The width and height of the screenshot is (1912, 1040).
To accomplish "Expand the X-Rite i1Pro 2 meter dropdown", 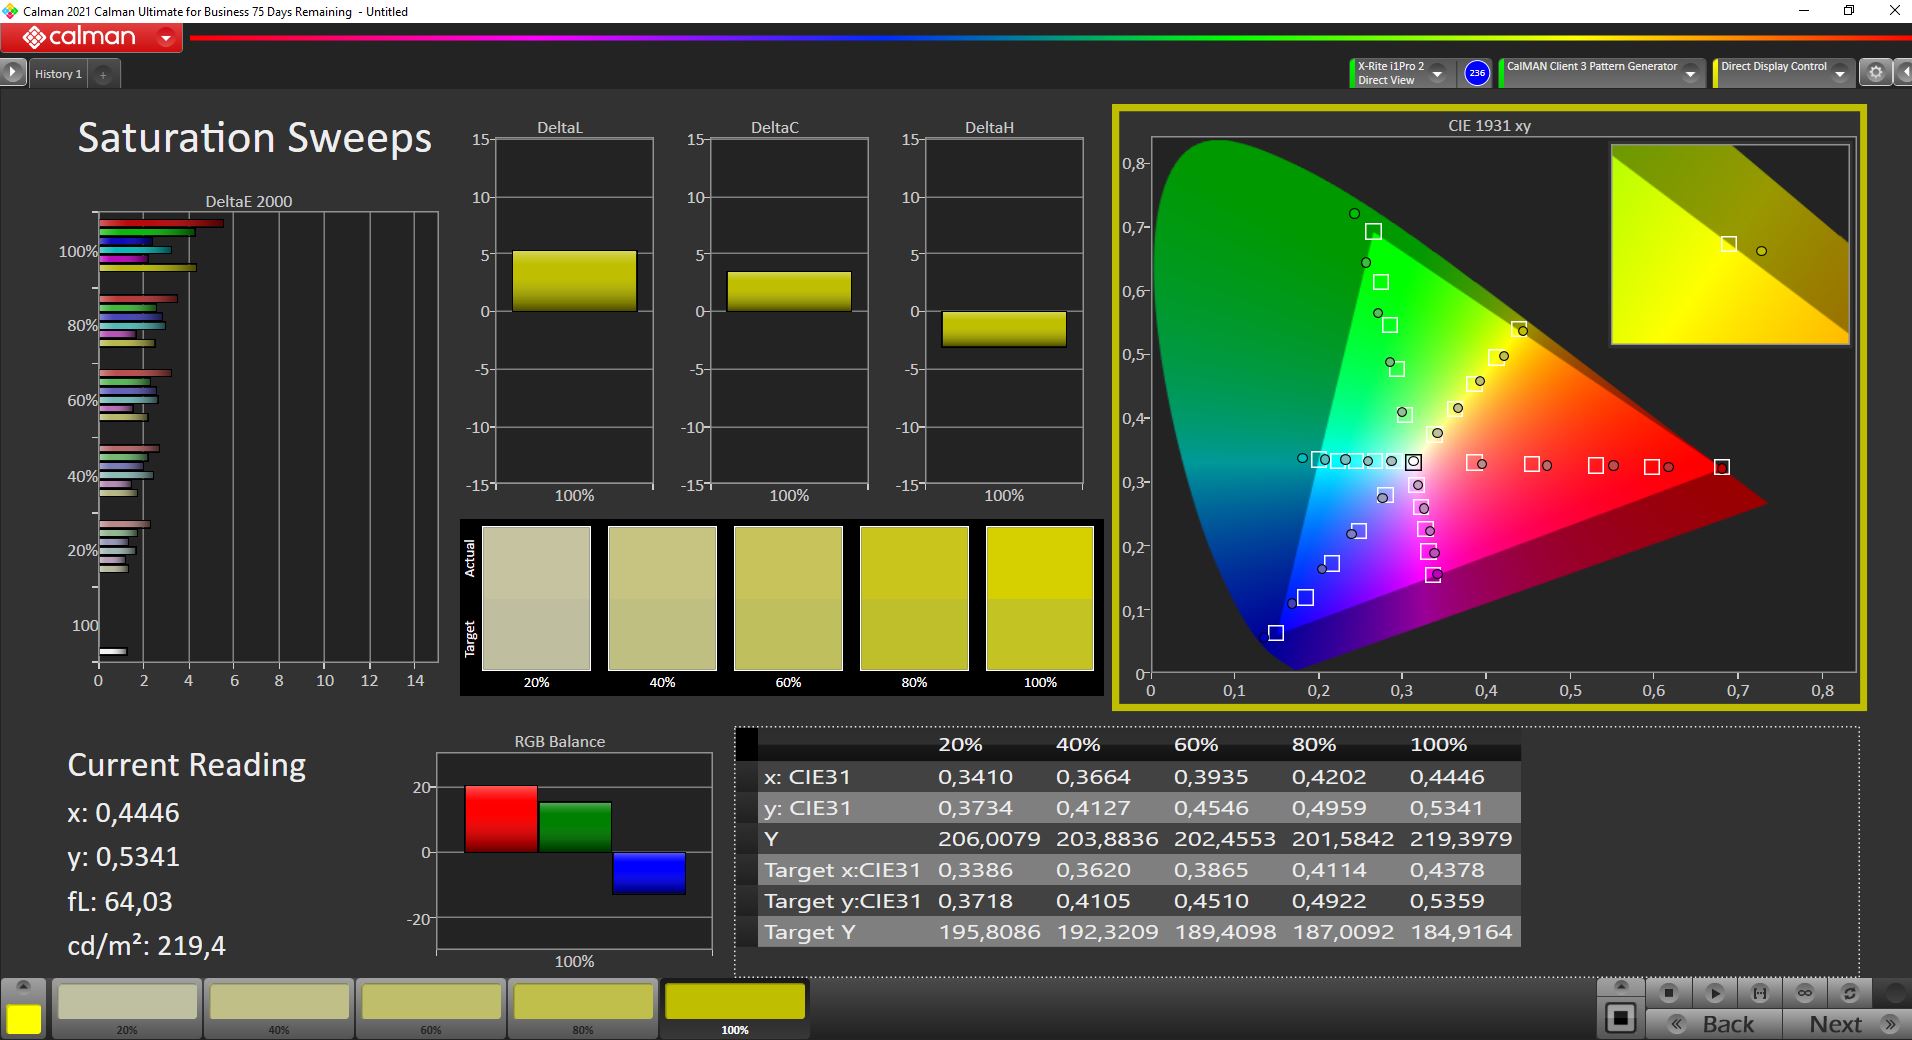I will click(1438, 74).
